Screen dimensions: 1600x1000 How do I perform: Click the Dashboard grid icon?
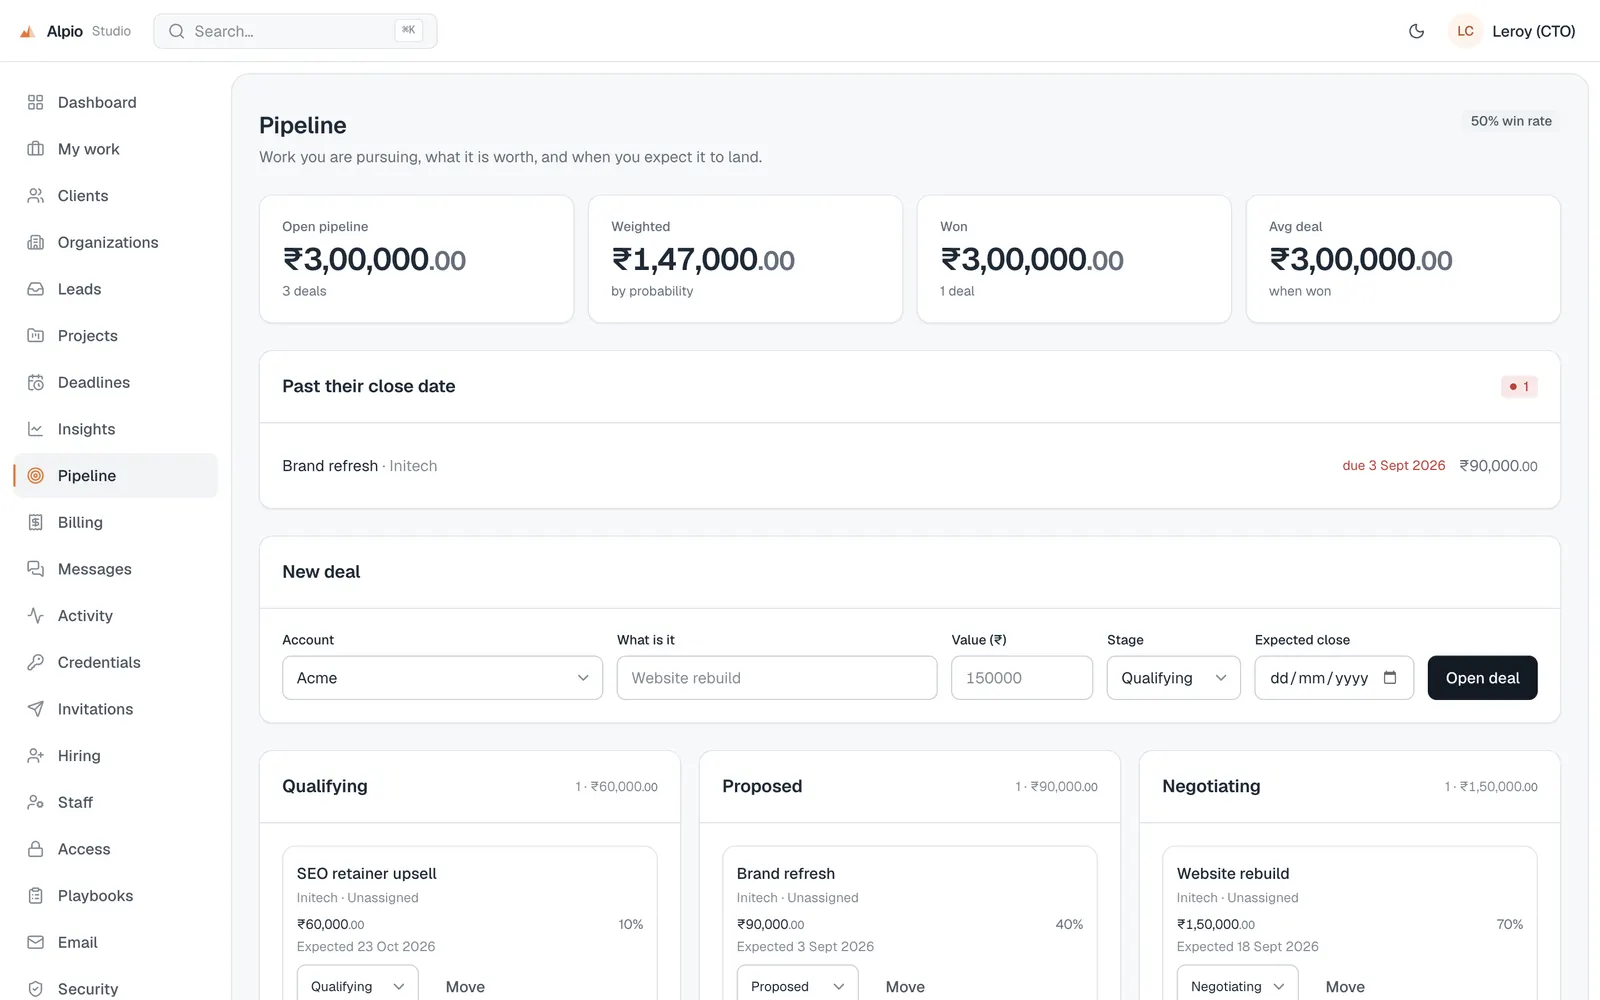click(x=36, y=102)
